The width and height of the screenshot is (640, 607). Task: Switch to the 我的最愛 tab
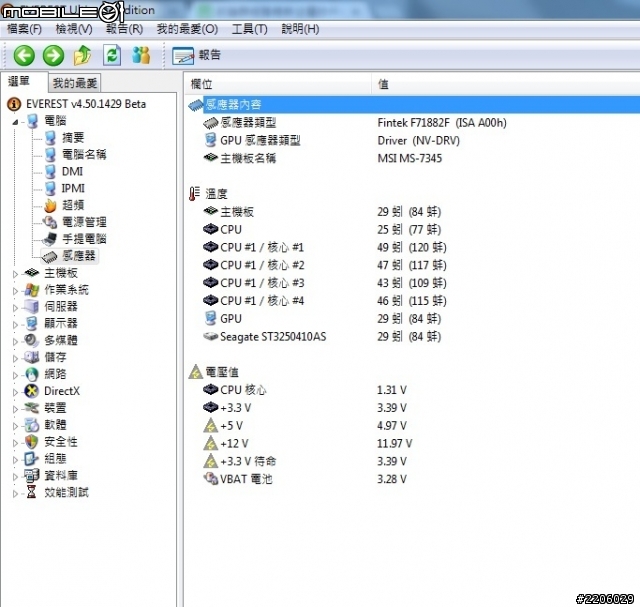pos(75,83)
